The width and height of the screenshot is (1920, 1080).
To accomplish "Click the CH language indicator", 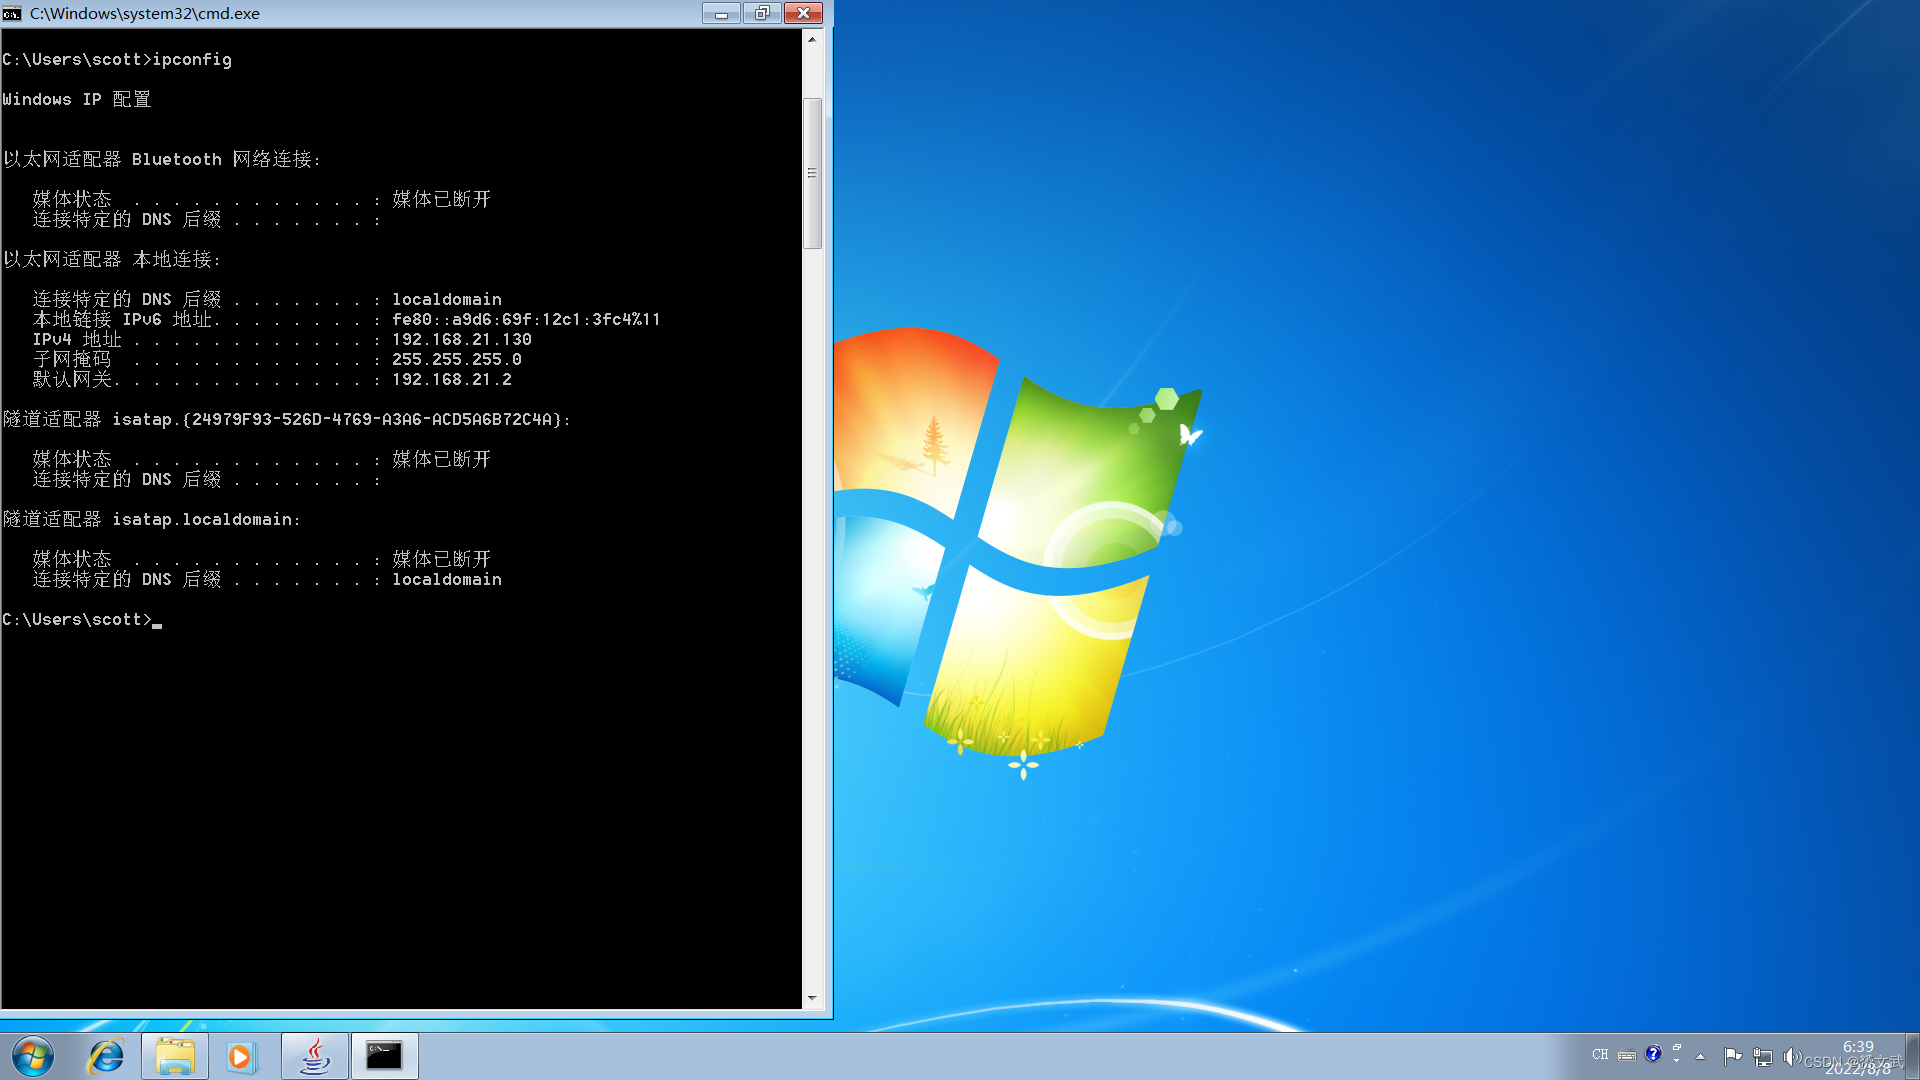I will point(1600,1055).
